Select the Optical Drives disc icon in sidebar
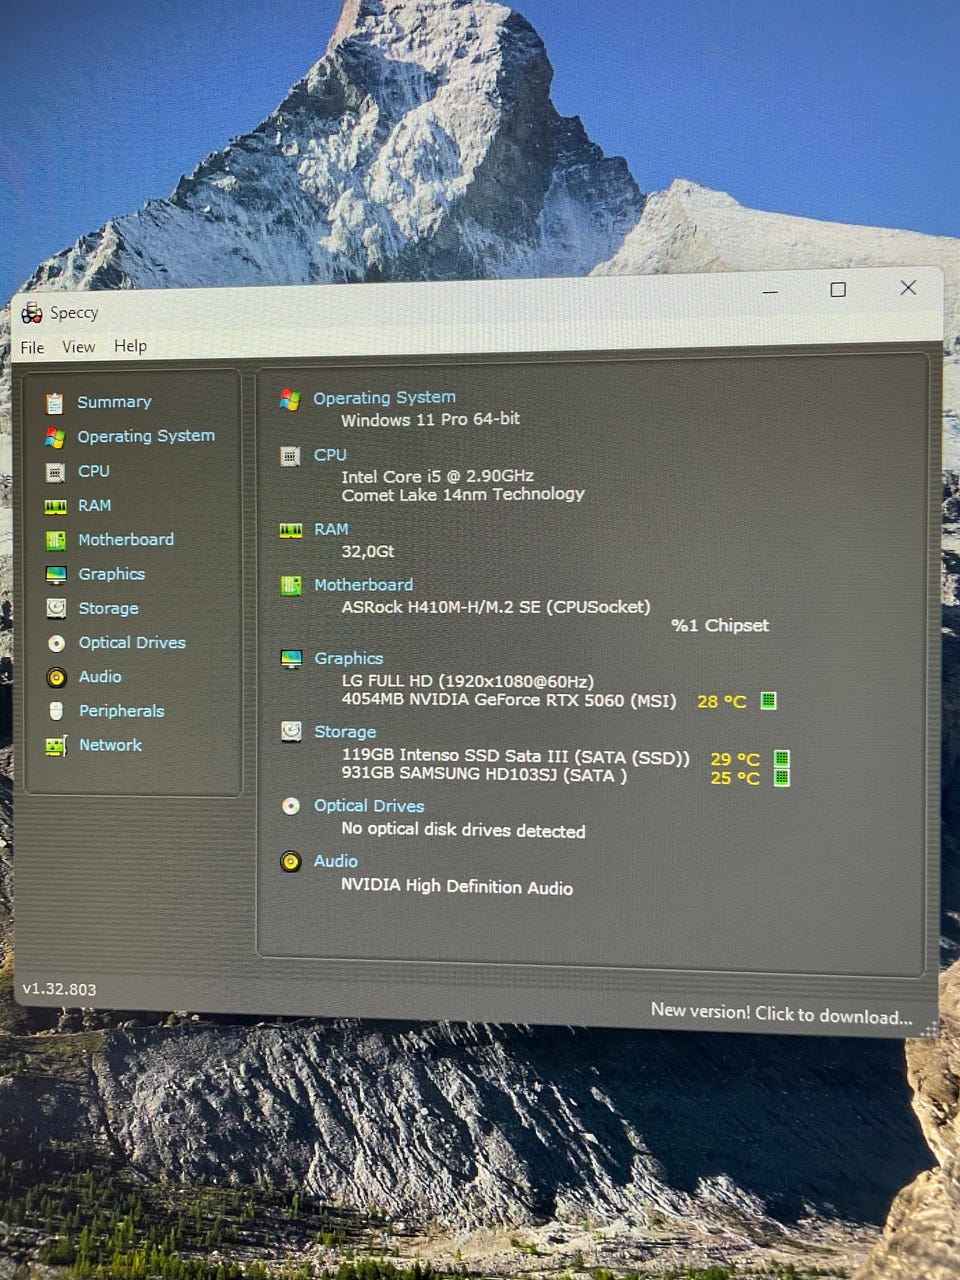The height and width of the screenshot is (1280, 960). tap(57, 643)
